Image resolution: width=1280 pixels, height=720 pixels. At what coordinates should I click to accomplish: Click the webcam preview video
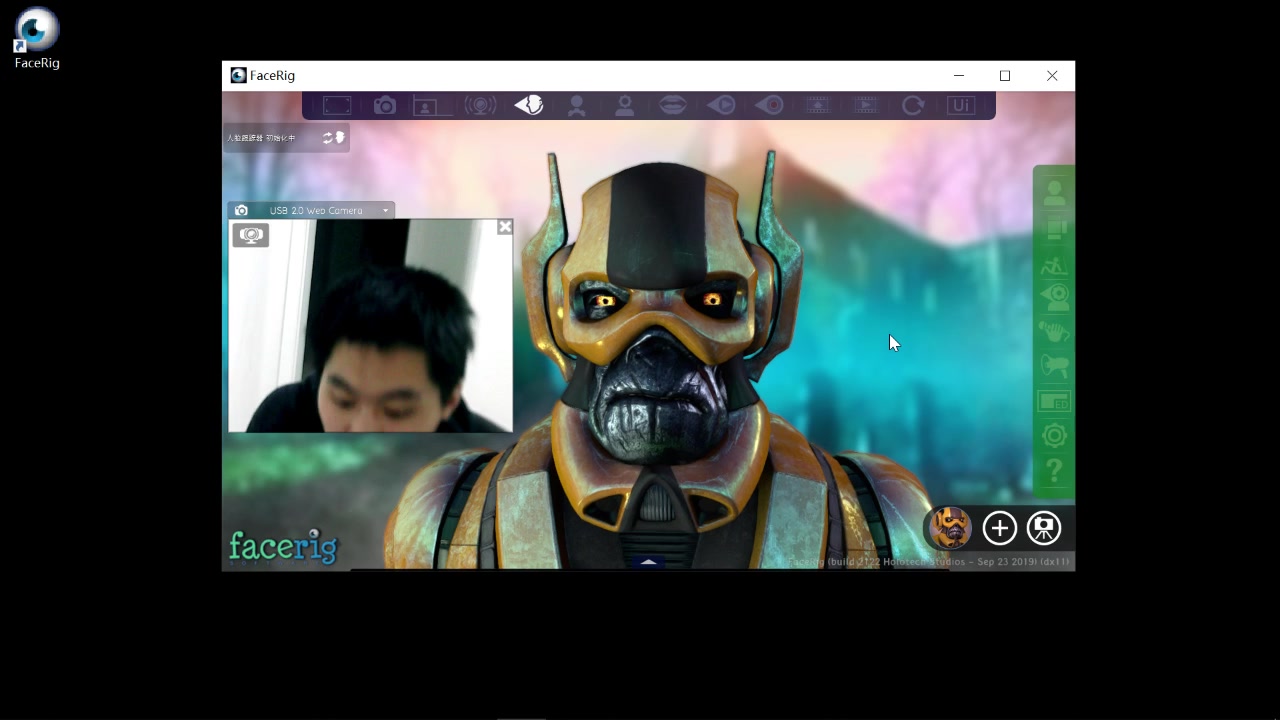tap(371, 326)
